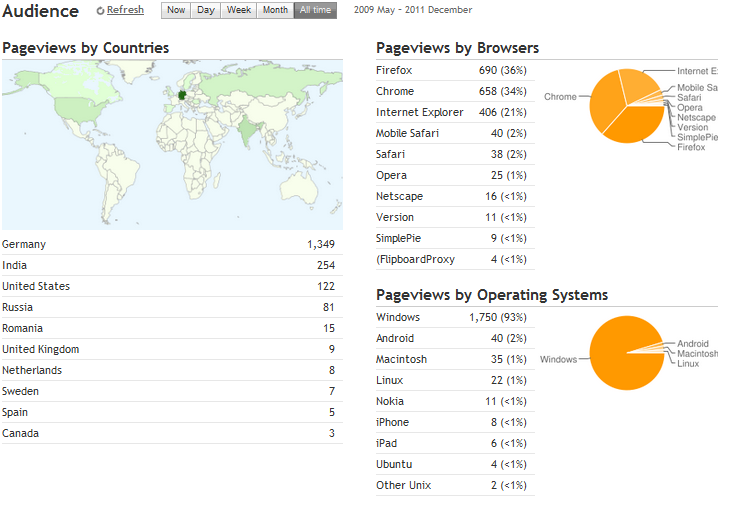Click the Refresh link
Screen dimensions: 732x530
pos(125,10)
